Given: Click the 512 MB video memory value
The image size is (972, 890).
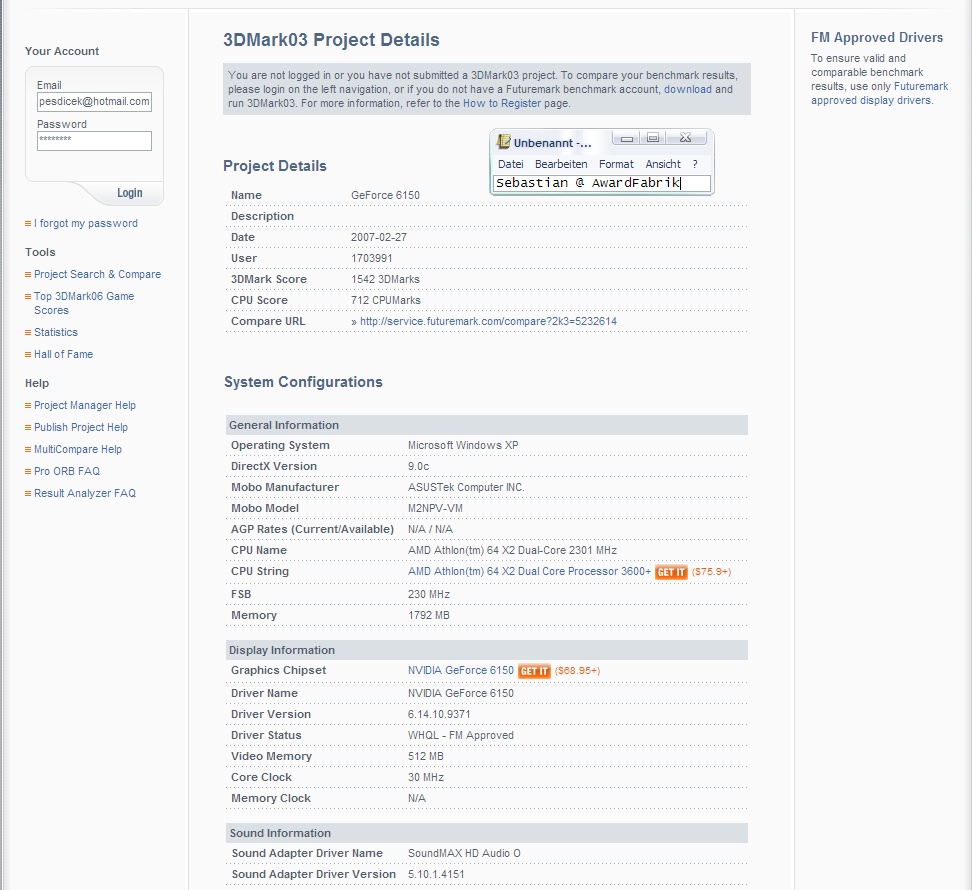Looking at the screenshot, I should pyautogui.click(x=426, y=756).
